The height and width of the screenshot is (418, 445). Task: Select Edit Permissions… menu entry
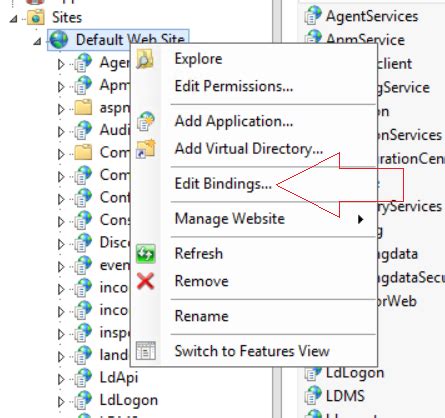234,86
